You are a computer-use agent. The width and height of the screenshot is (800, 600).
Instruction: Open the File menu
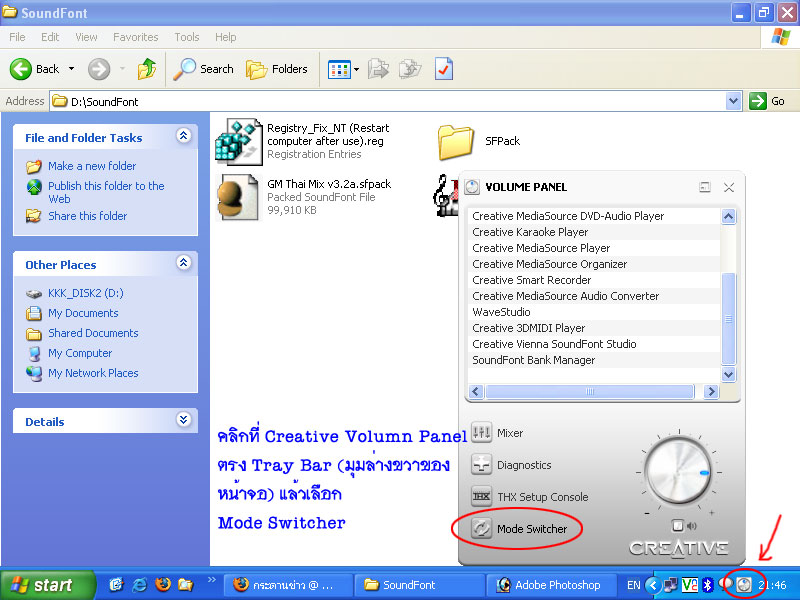(17, 37)
